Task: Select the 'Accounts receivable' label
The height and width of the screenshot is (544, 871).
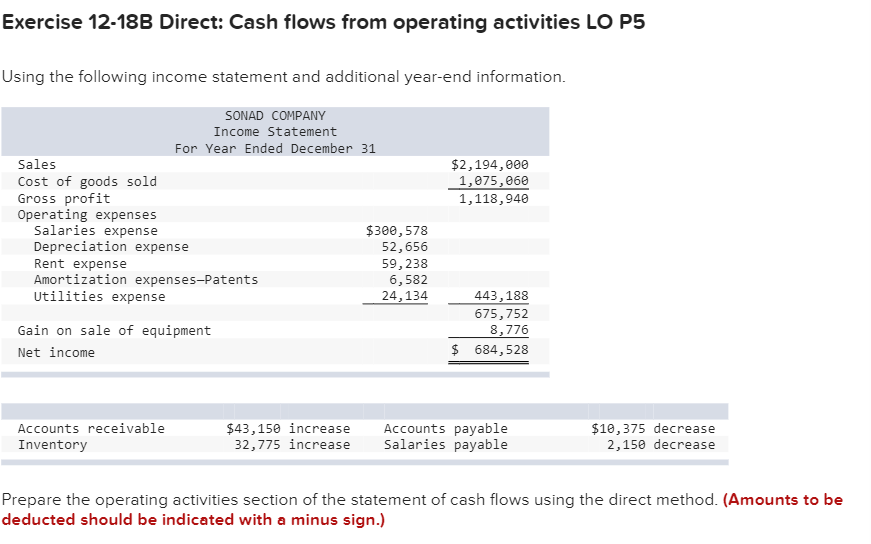Action: (x=91, y=428)
